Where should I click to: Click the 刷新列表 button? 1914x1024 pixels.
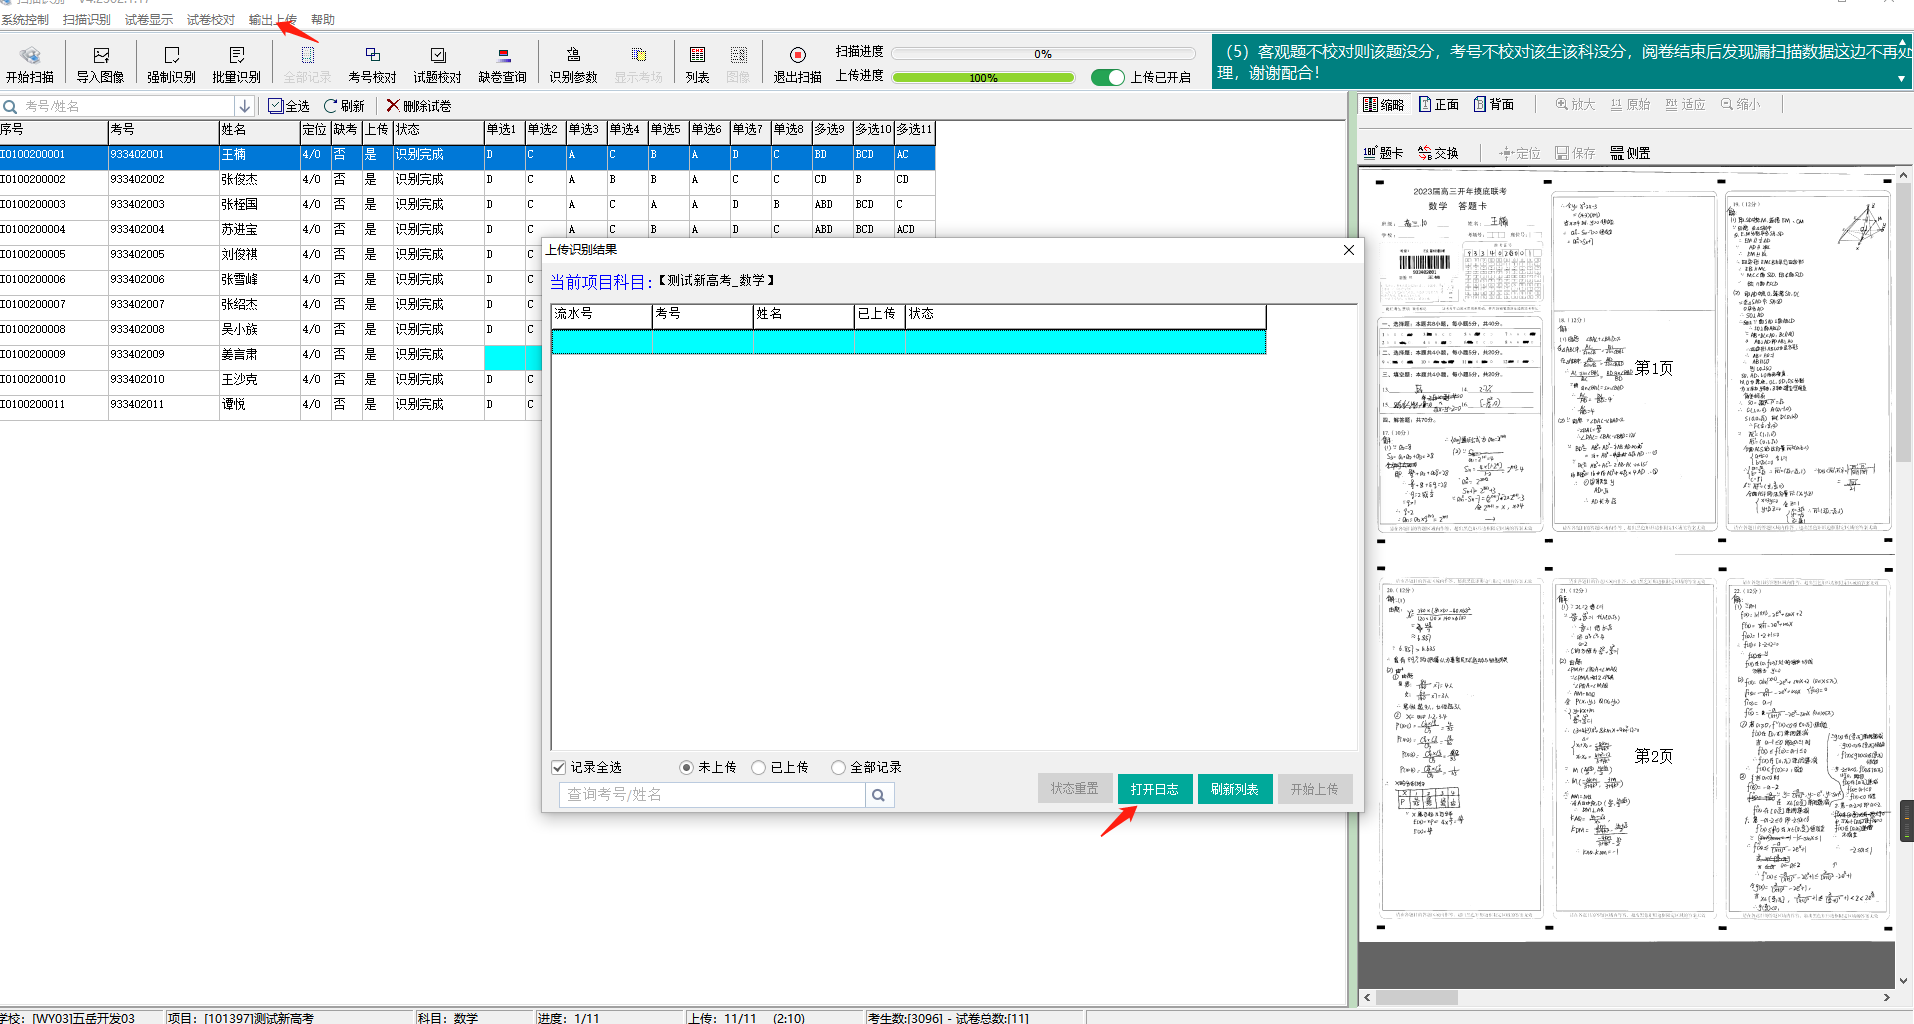click(x=1234, y=789)
